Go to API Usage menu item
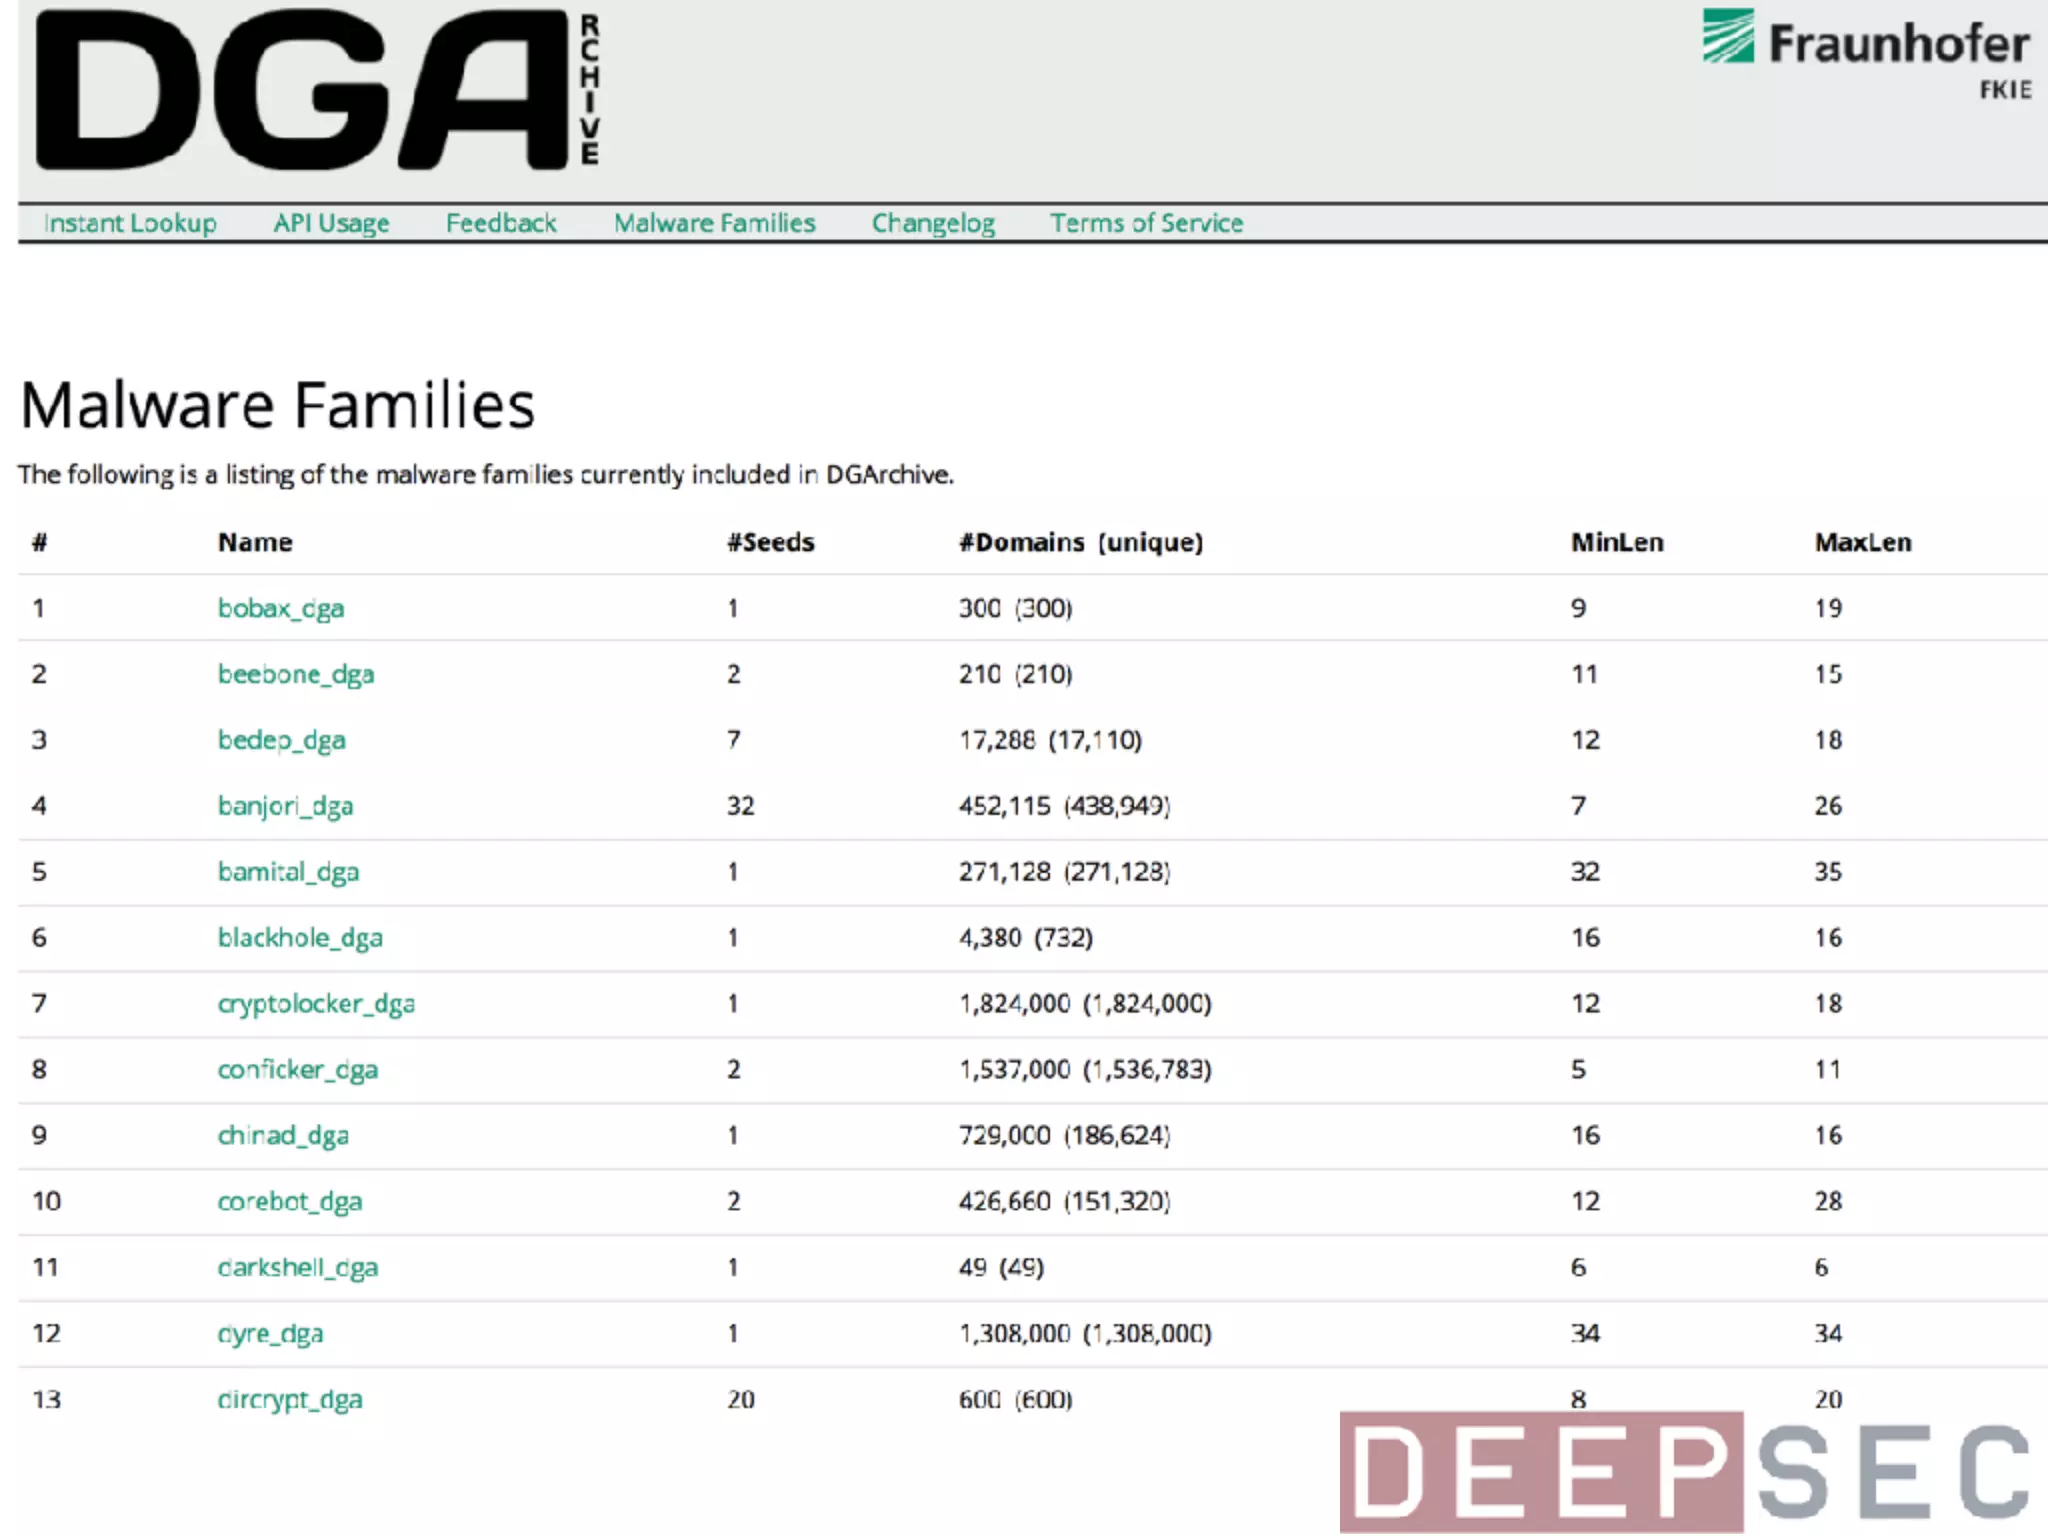 click(331, 223)
